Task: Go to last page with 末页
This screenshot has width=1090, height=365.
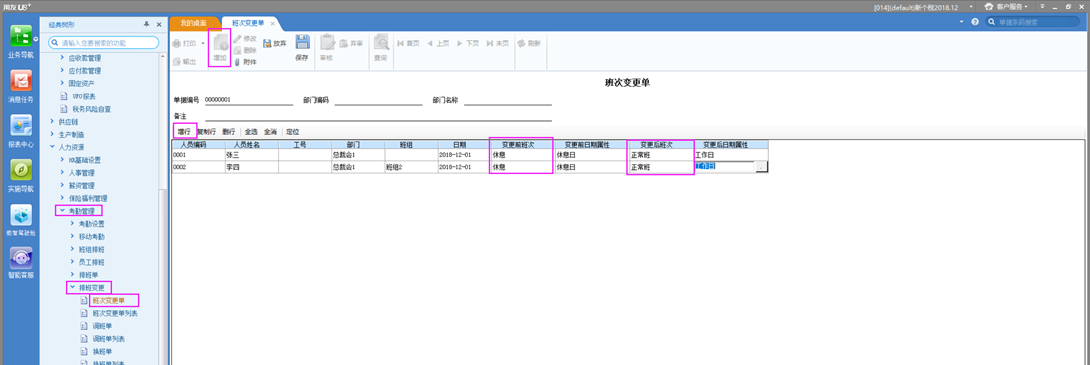Action: point(498,43)
